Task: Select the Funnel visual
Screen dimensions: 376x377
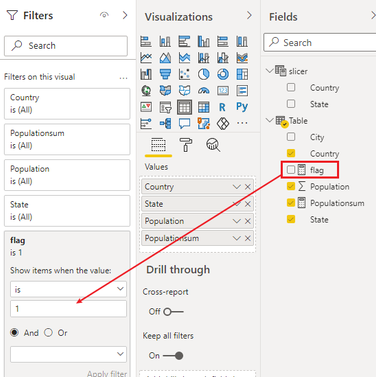Action: pos(165,74)
